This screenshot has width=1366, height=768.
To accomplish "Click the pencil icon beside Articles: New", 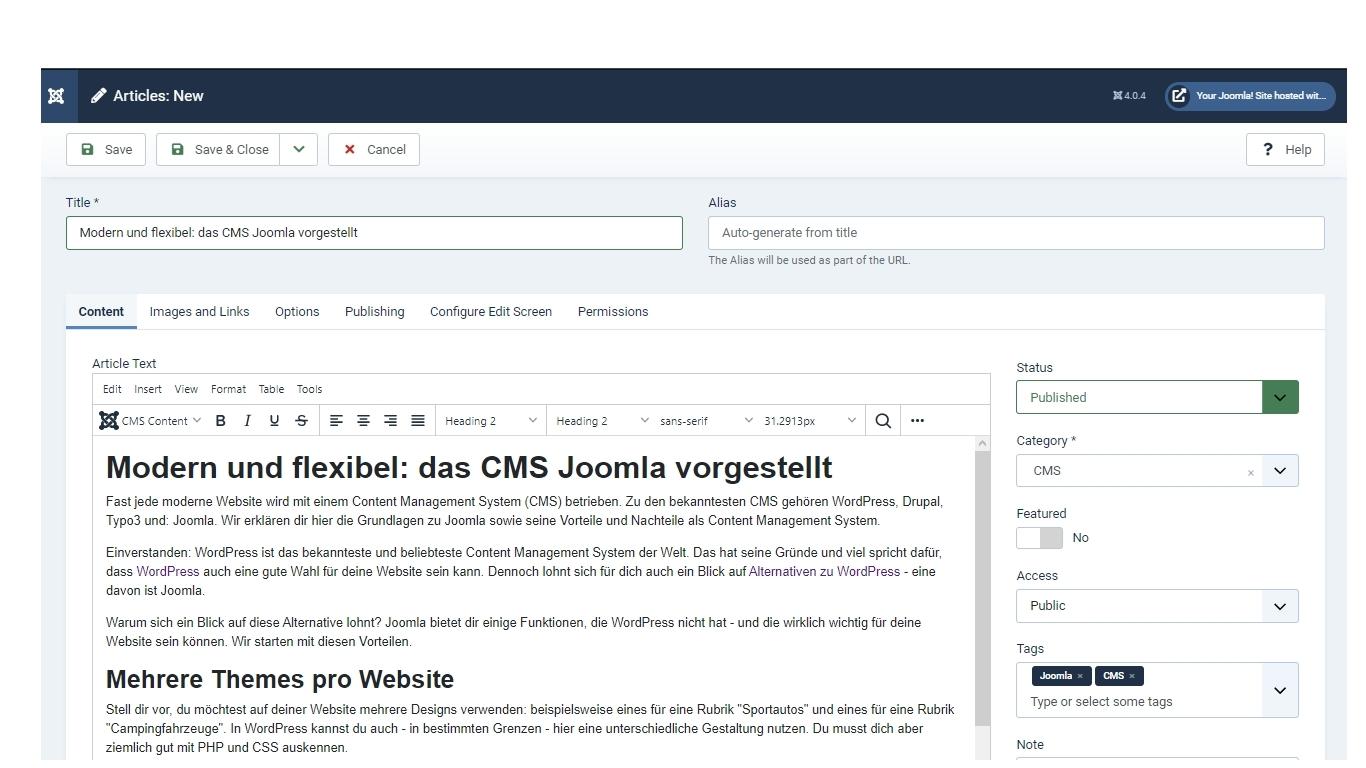I will [x=98, y=96].
